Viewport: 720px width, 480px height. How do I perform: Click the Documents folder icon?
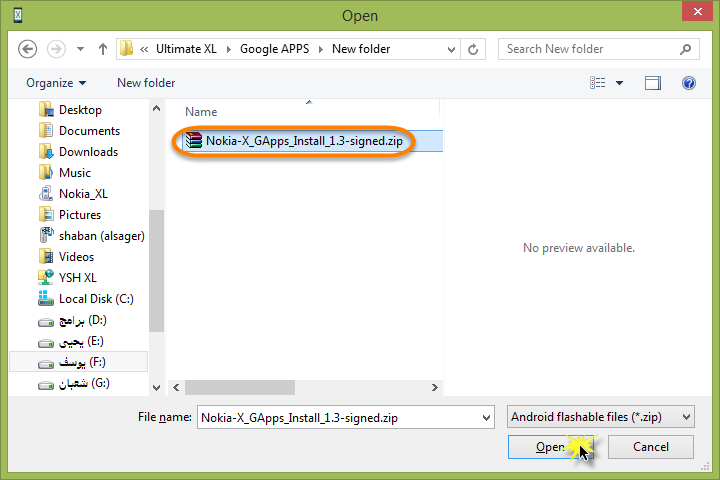pyautogui.click(x=46, y=131)
